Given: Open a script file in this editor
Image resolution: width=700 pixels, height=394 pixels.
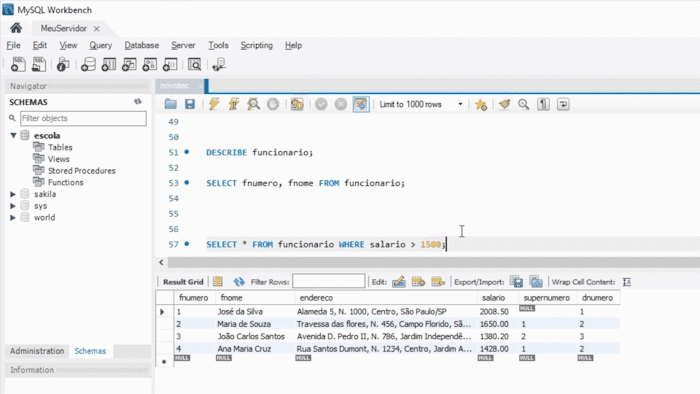Looking at the screenshot, I should 170,104.
